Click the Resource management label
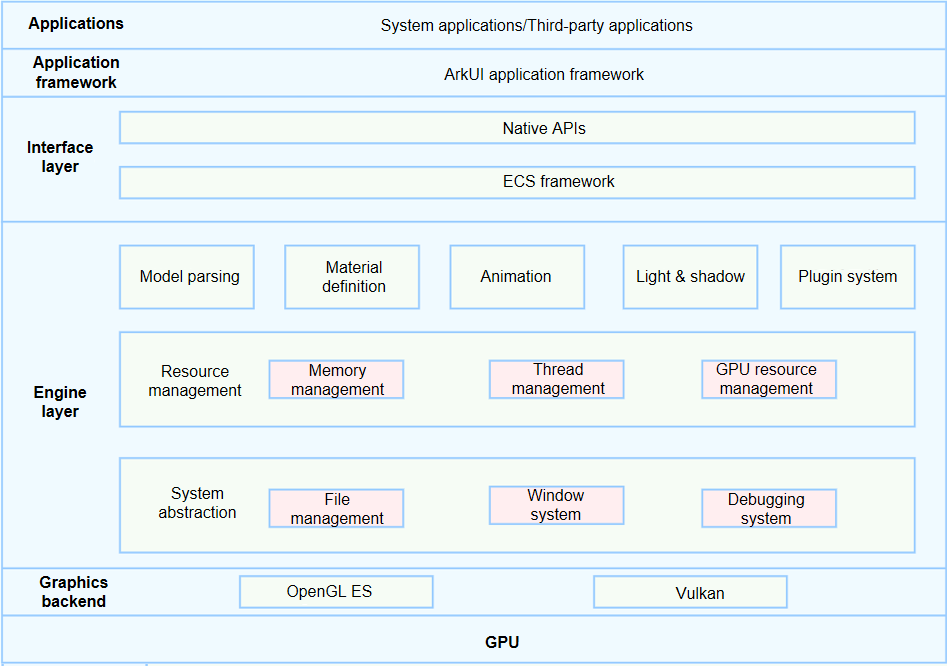Screen dimensions: 947x666 pyautogui.click(x=195, y=381)
